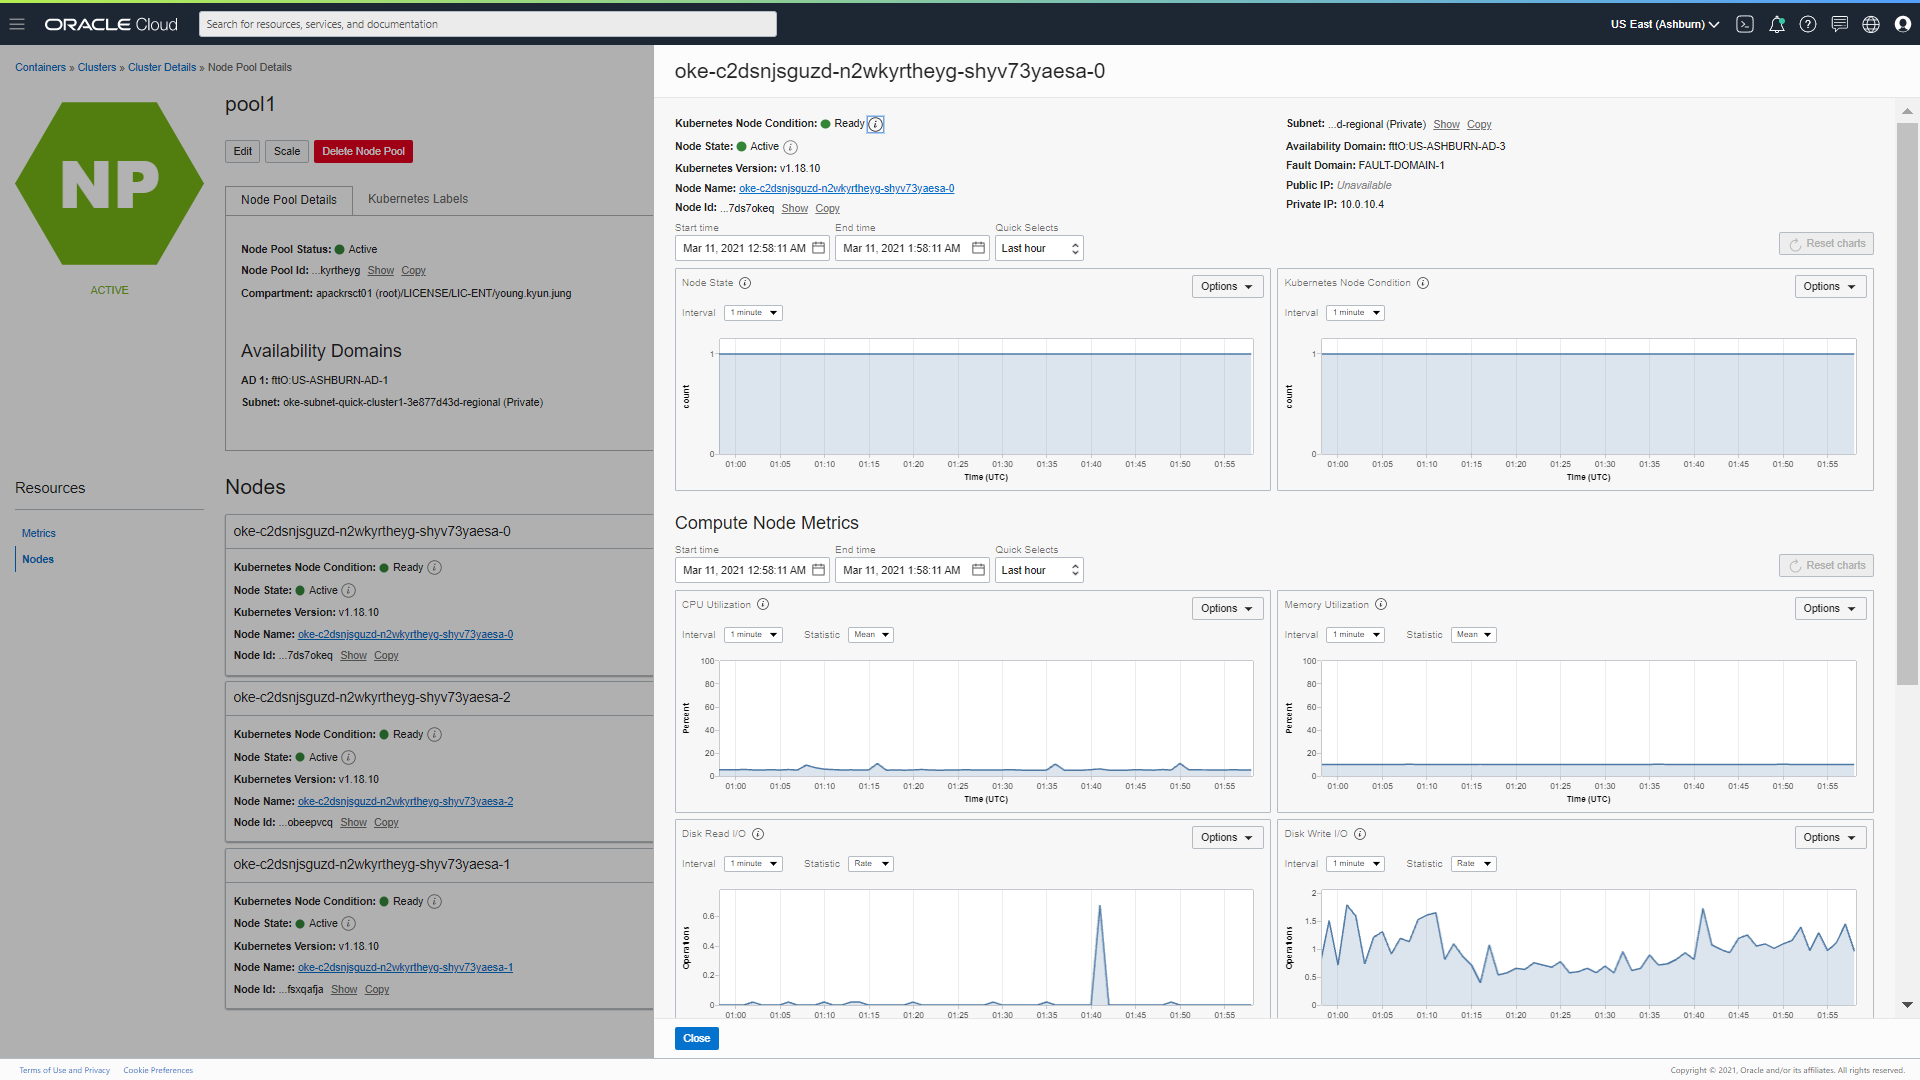Open Options dropdown on Node State chart

1227,286
